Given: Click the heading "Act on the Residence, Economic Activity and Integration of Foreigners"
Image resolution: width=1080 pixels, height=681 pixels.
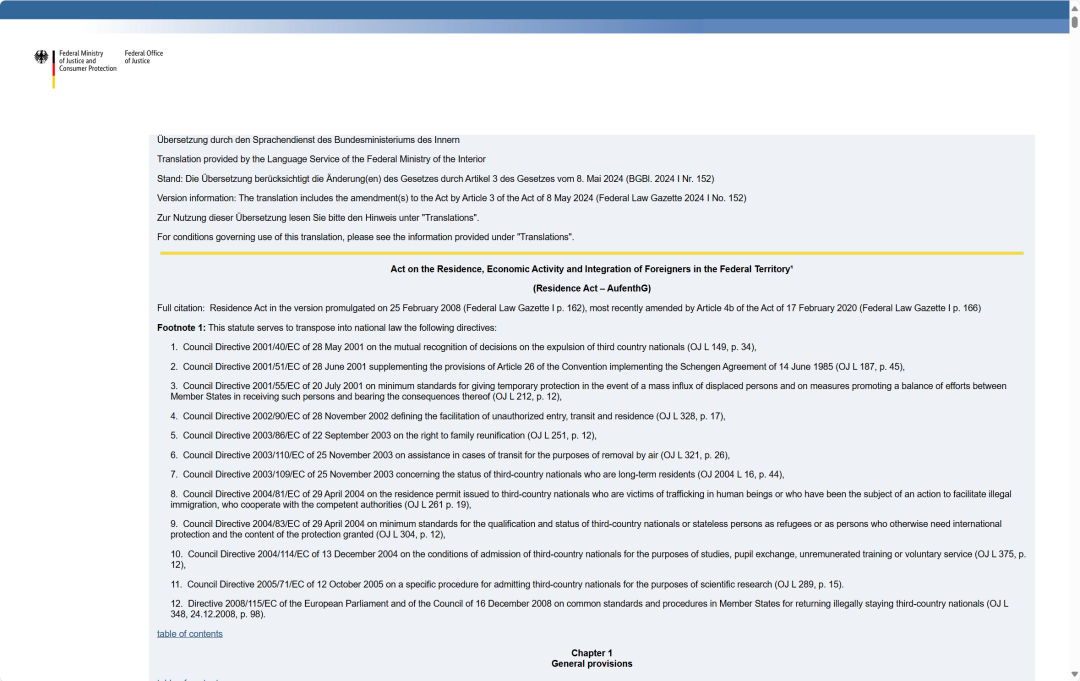Looking at the screenshot, I should 592,269.
